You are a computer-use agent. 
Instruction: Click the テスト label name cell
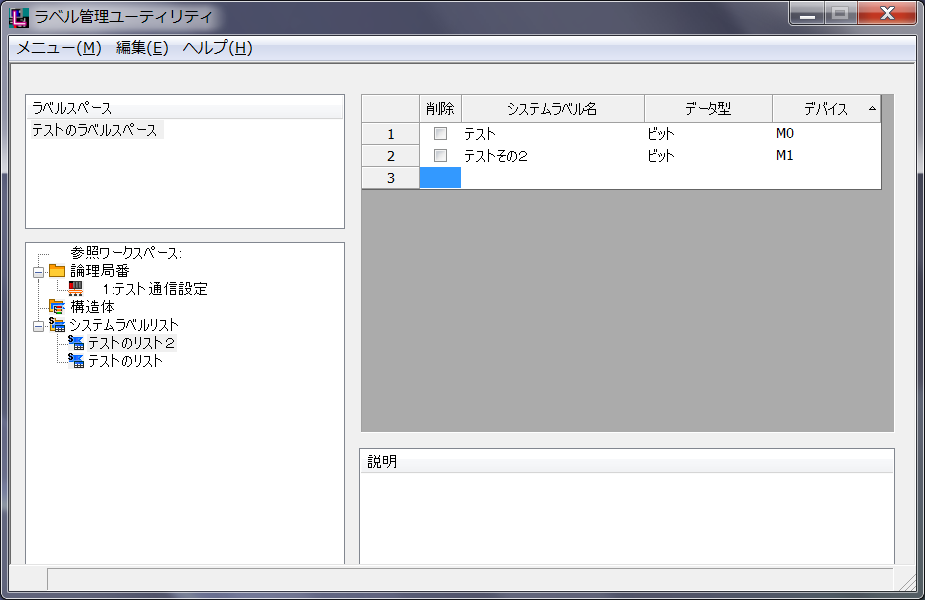click(552, 134)
